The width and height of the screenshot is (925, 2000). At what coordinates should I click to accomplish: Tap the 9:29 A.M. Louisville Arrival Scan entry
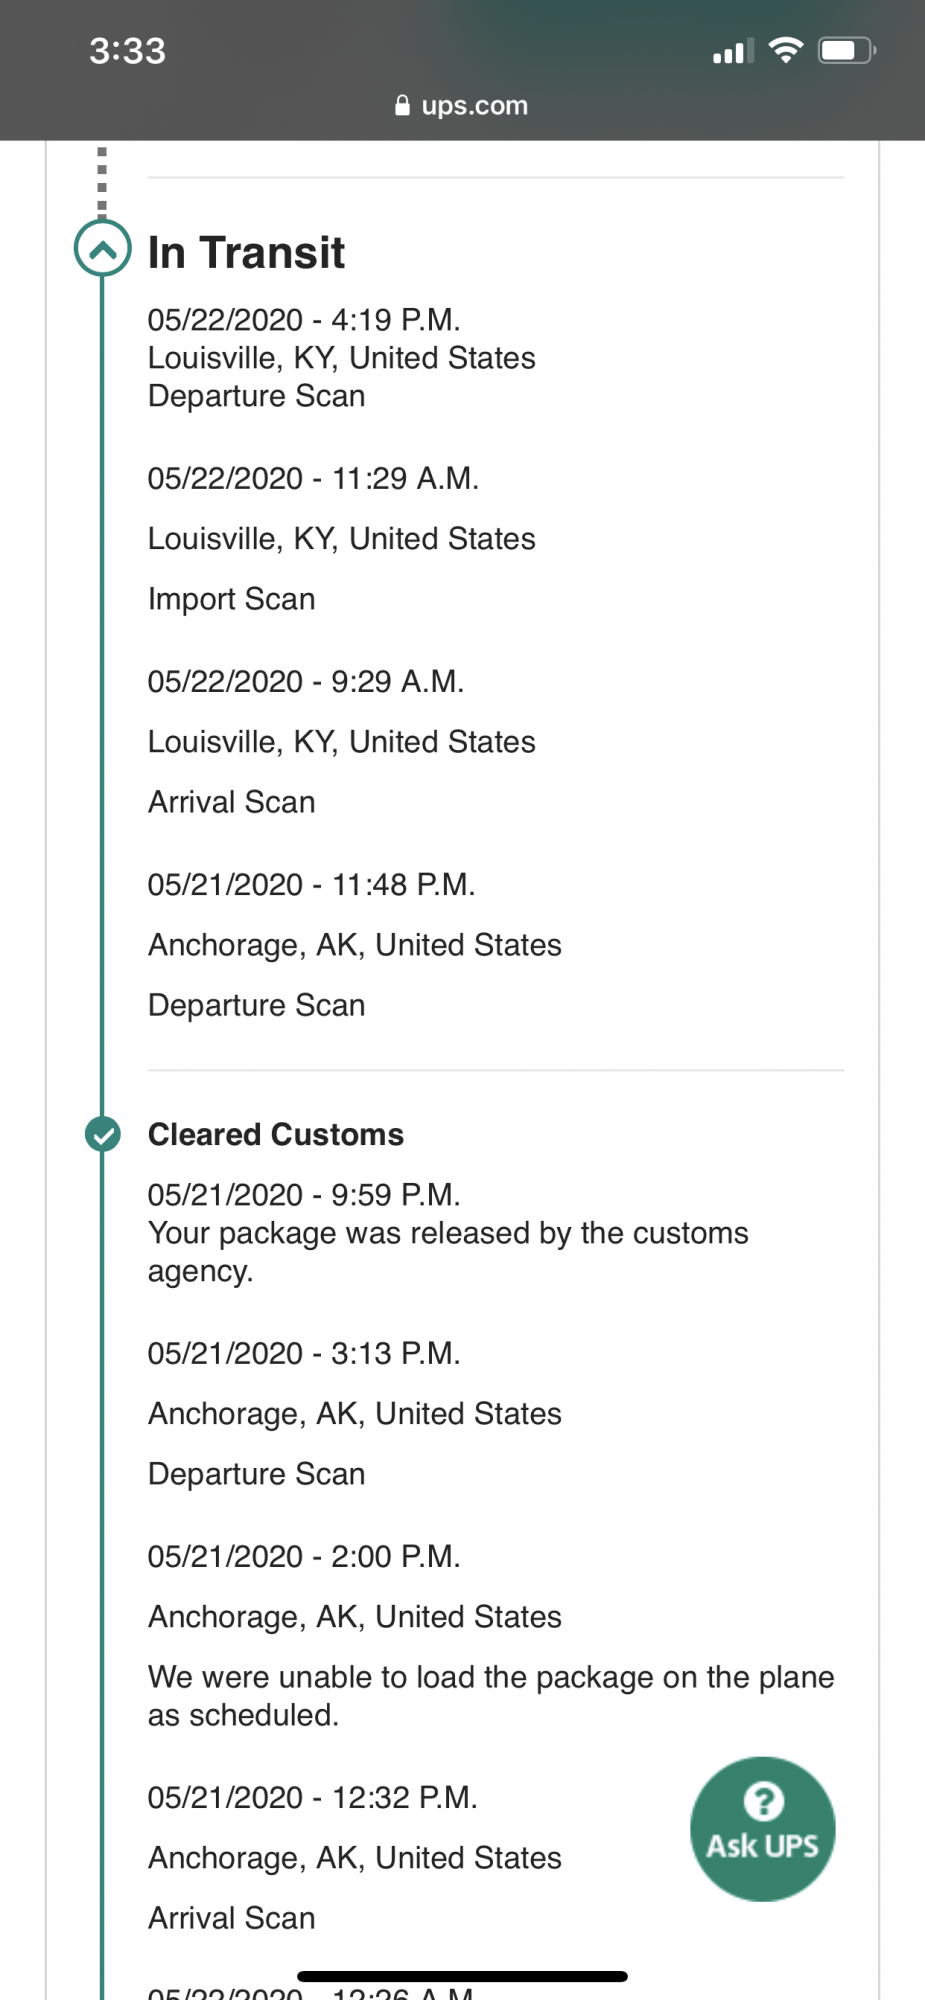tap(342, 741)
